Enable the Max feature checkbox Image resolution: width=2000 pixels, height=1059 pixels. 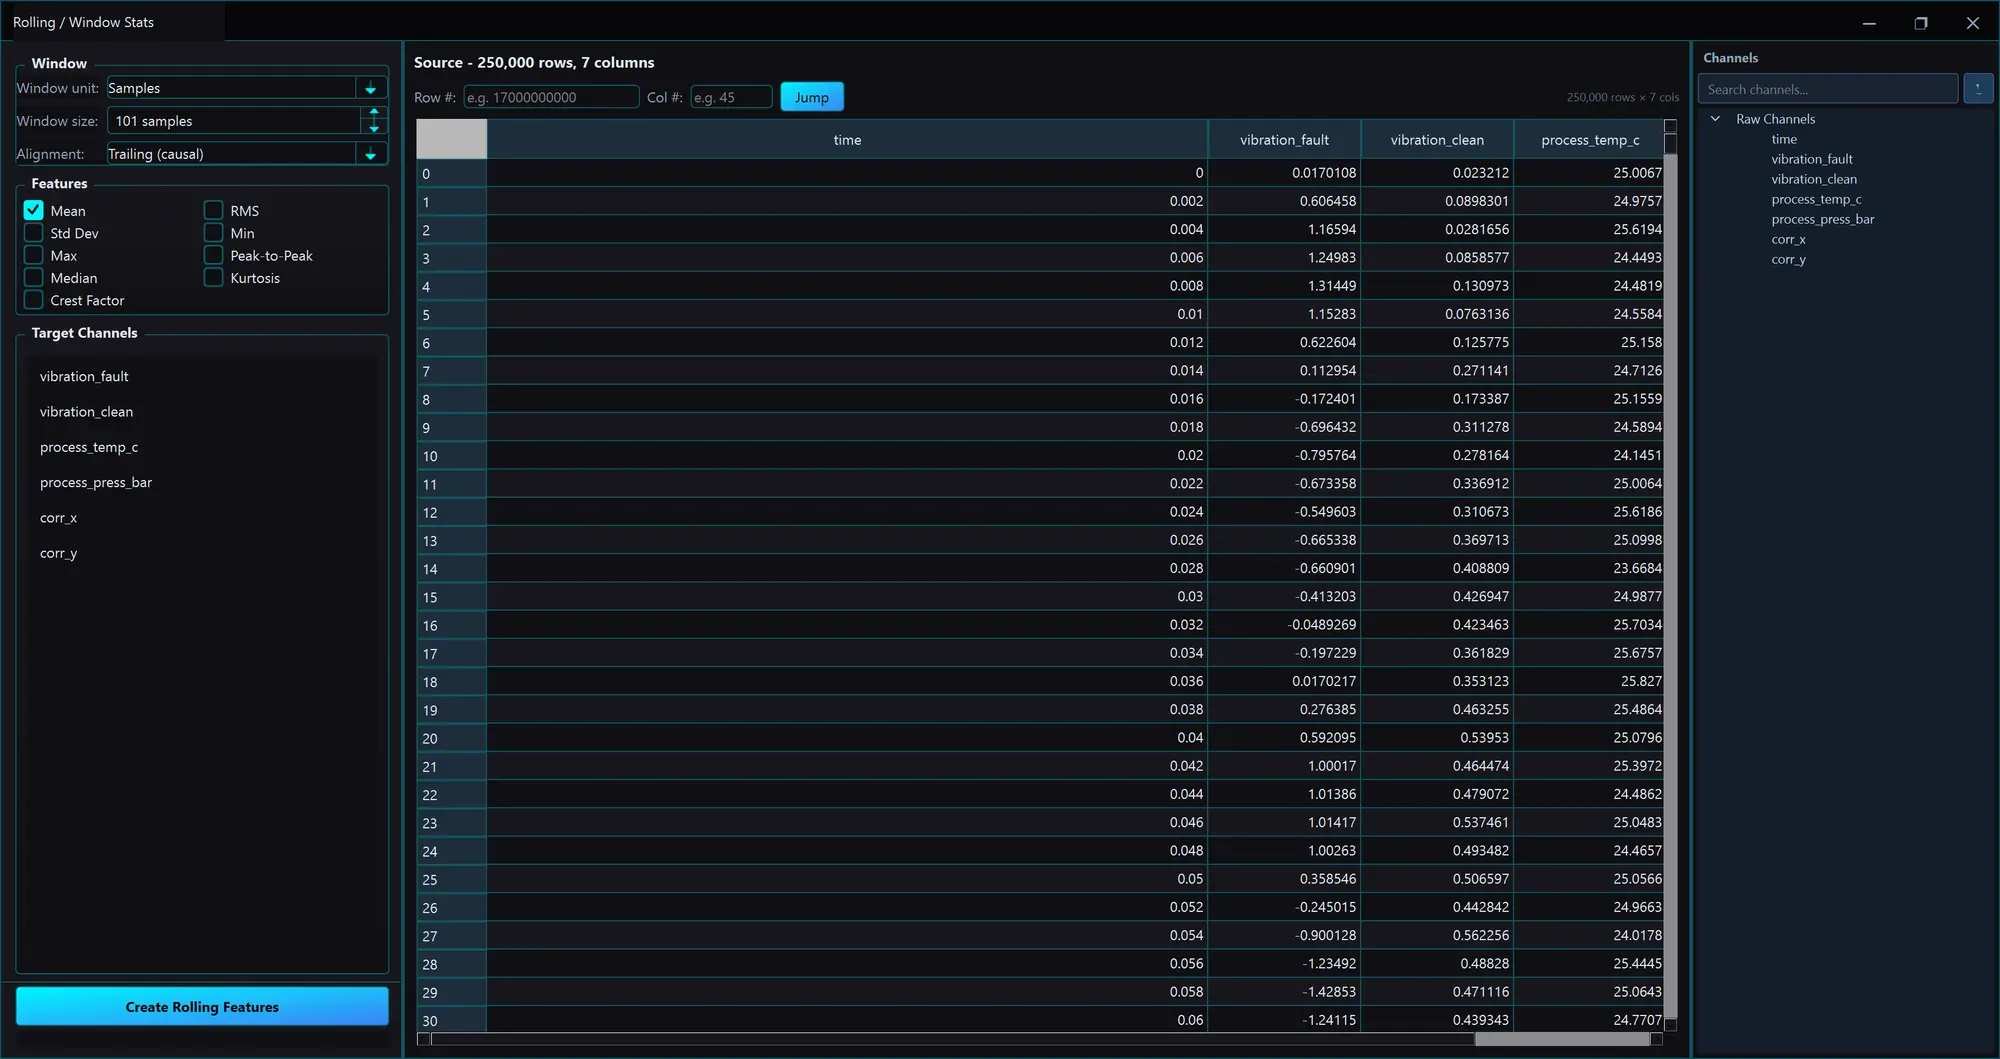(34, 256)
